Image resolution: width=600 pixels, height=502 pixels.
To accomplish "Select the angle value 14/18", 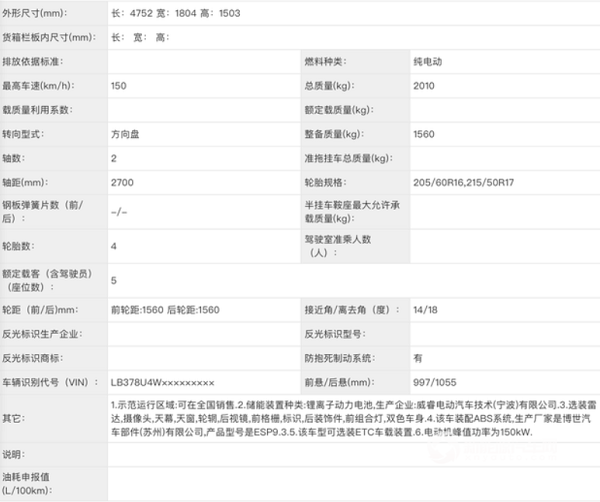I will click(x=425, y=310).
